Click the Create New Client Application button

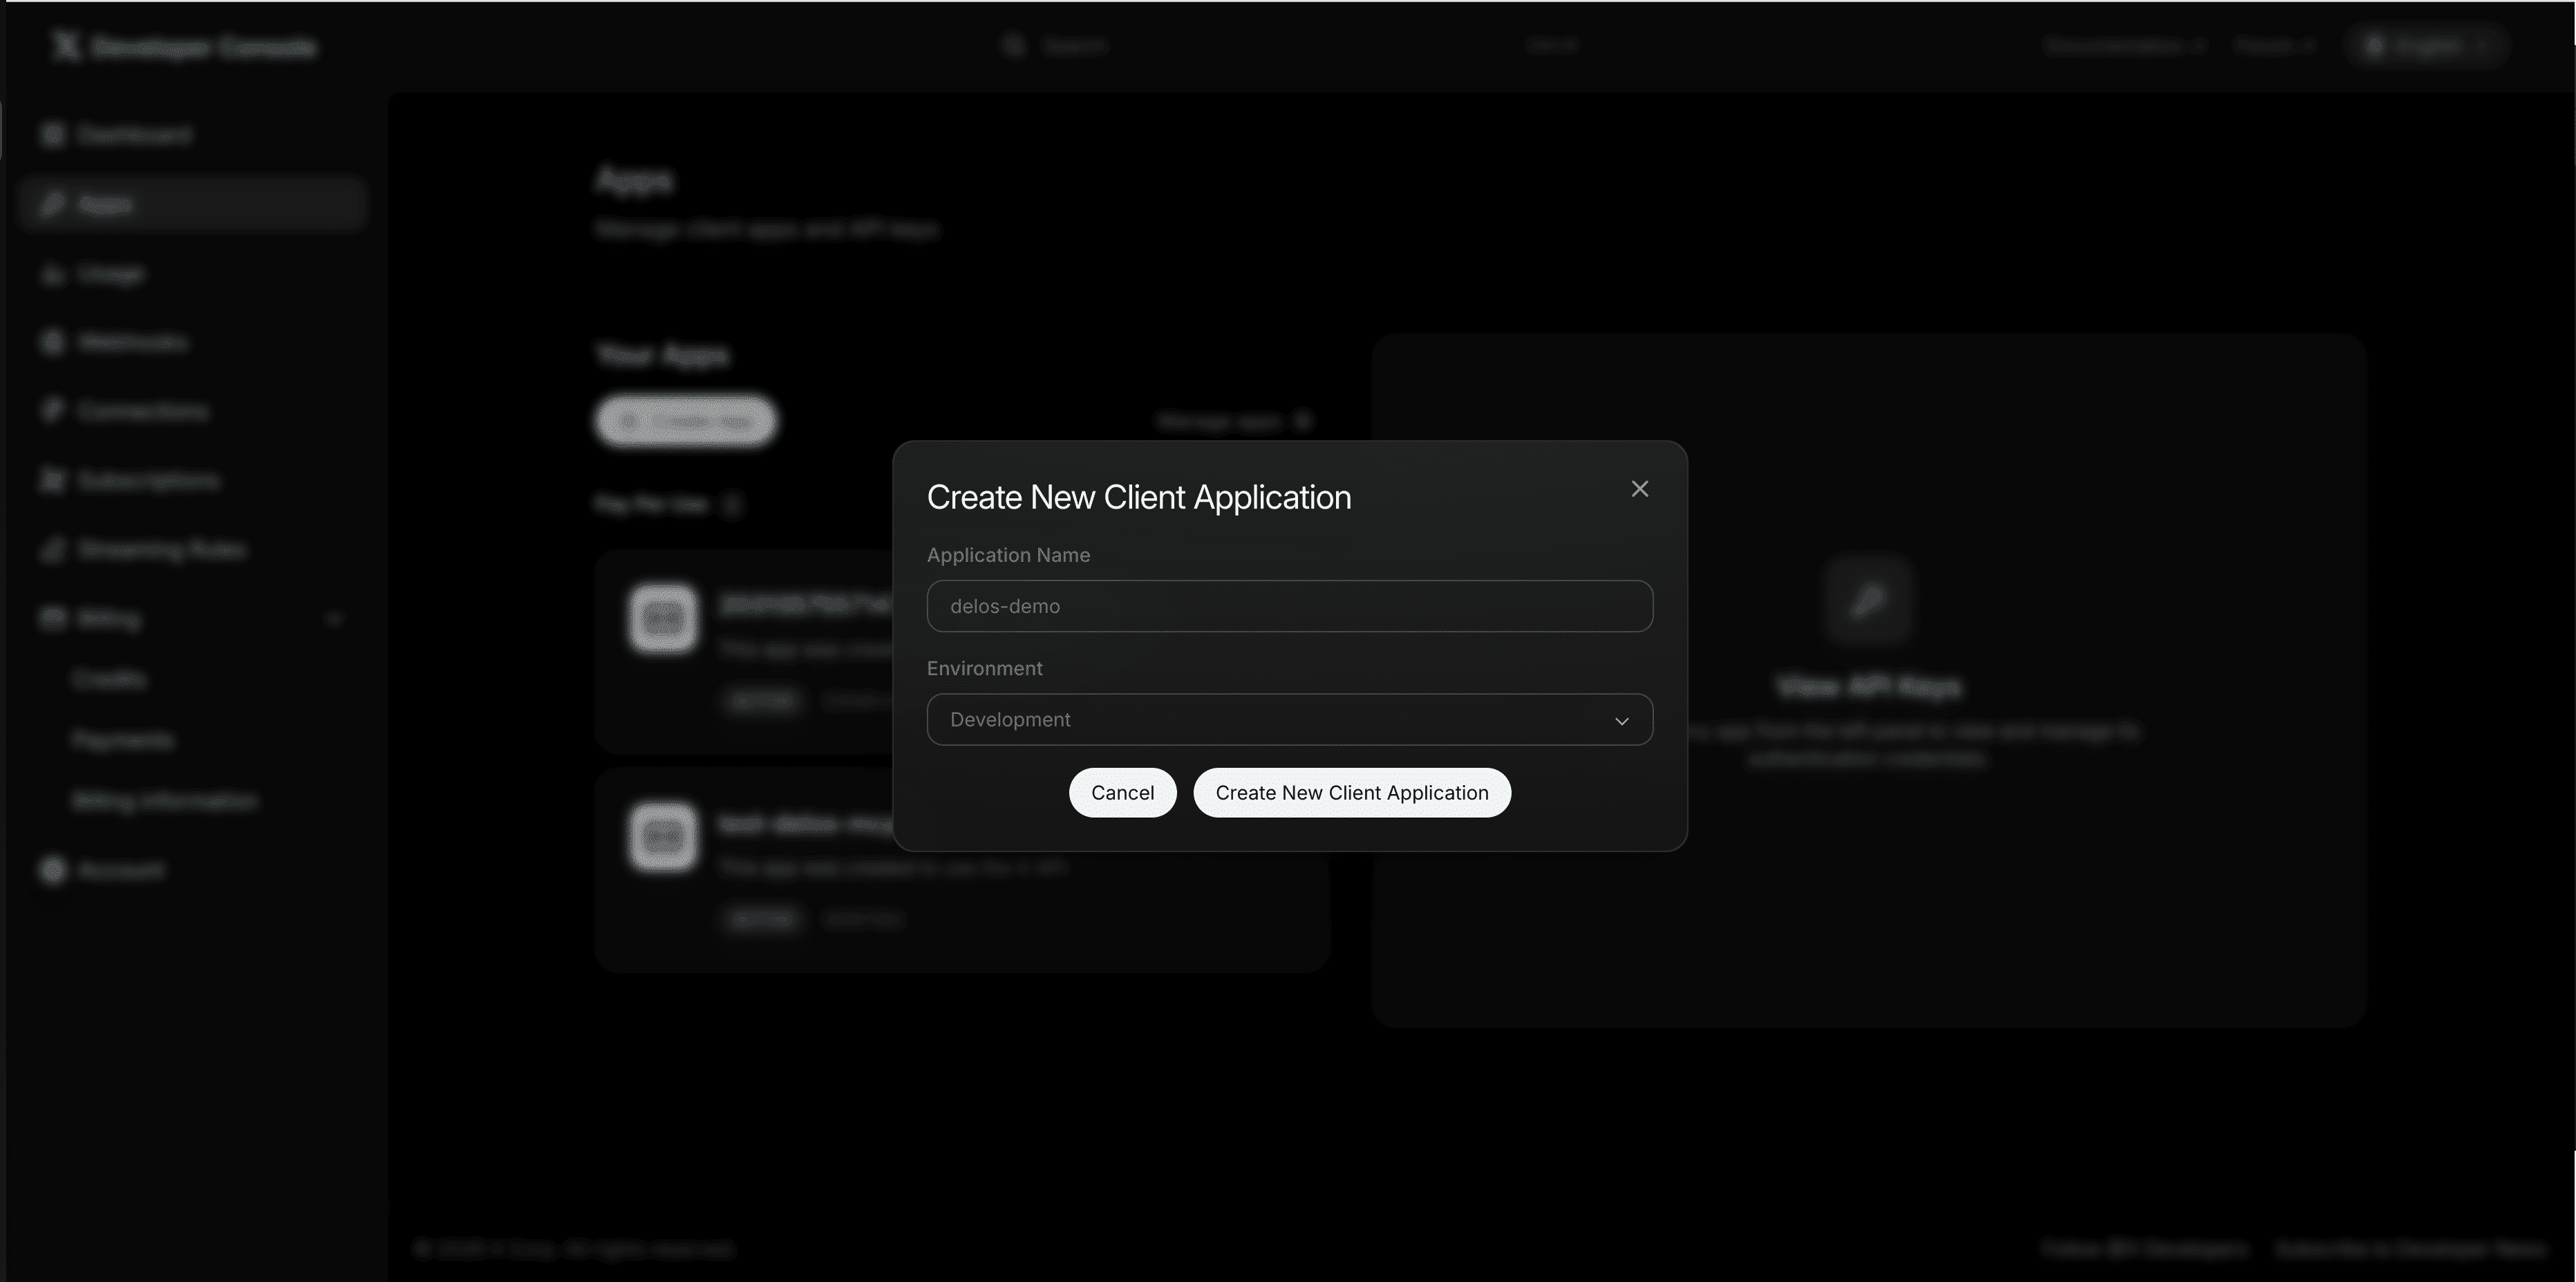1351,793
